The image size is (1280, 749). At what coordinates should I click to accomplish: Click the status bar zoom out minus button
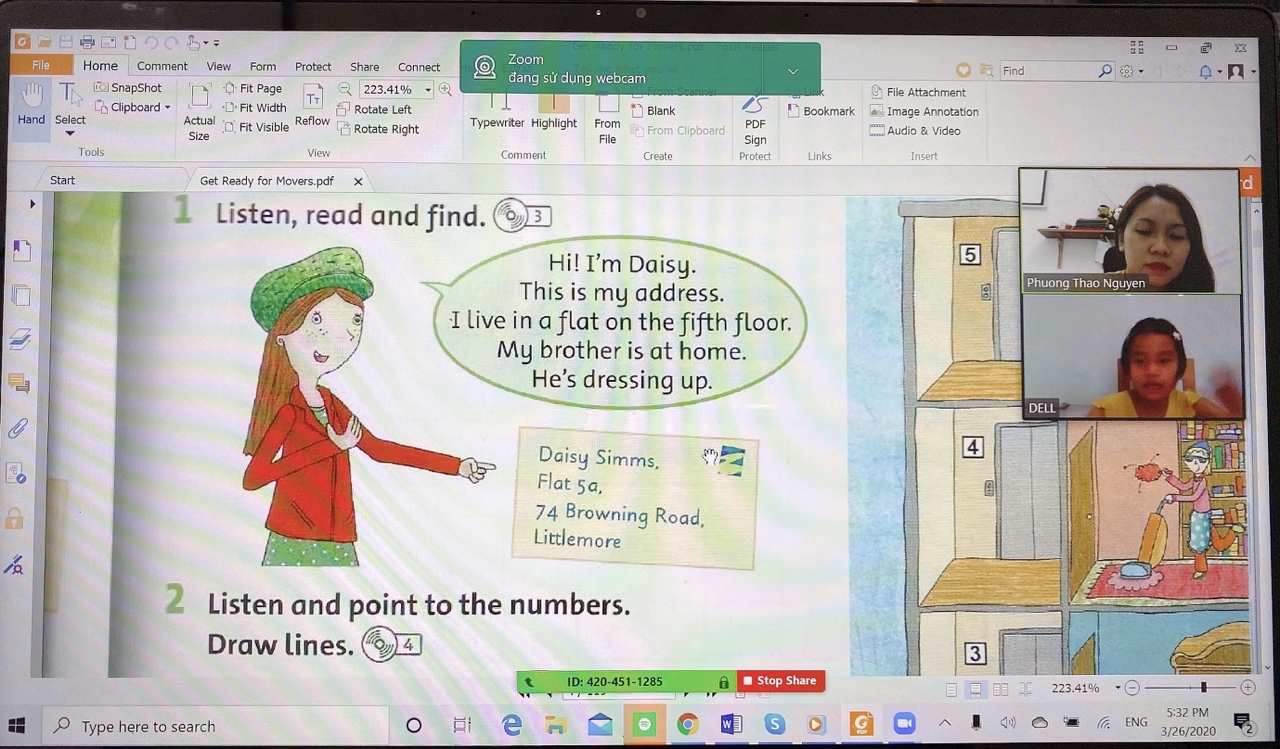click(x=1132, y=688)
